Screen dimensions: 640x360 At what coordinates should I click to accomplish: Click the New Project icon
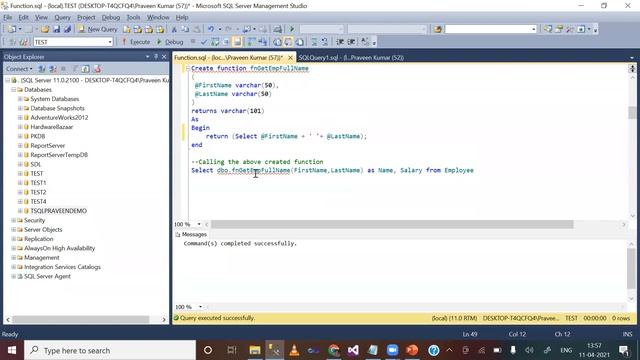click(x=12, y=29)
